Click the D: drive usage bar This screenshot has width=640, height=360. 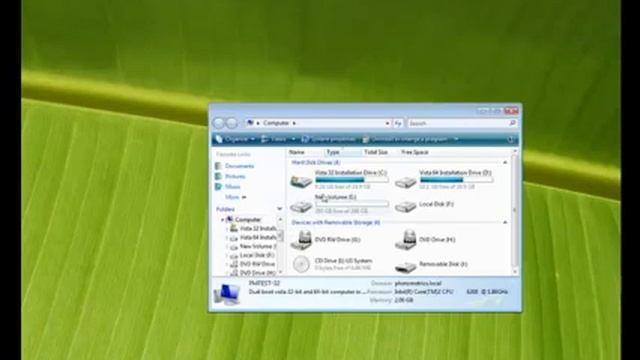tap(456, 180)
